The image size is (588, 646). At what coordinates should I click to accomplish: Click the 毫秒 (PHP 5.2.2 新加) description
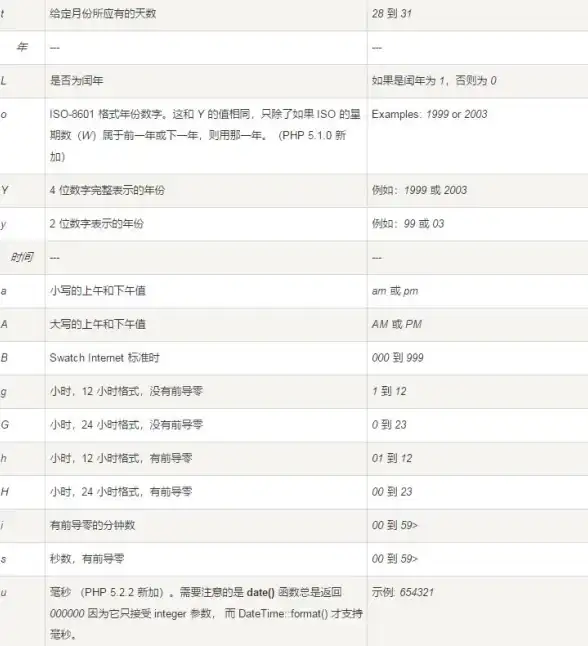206,613
